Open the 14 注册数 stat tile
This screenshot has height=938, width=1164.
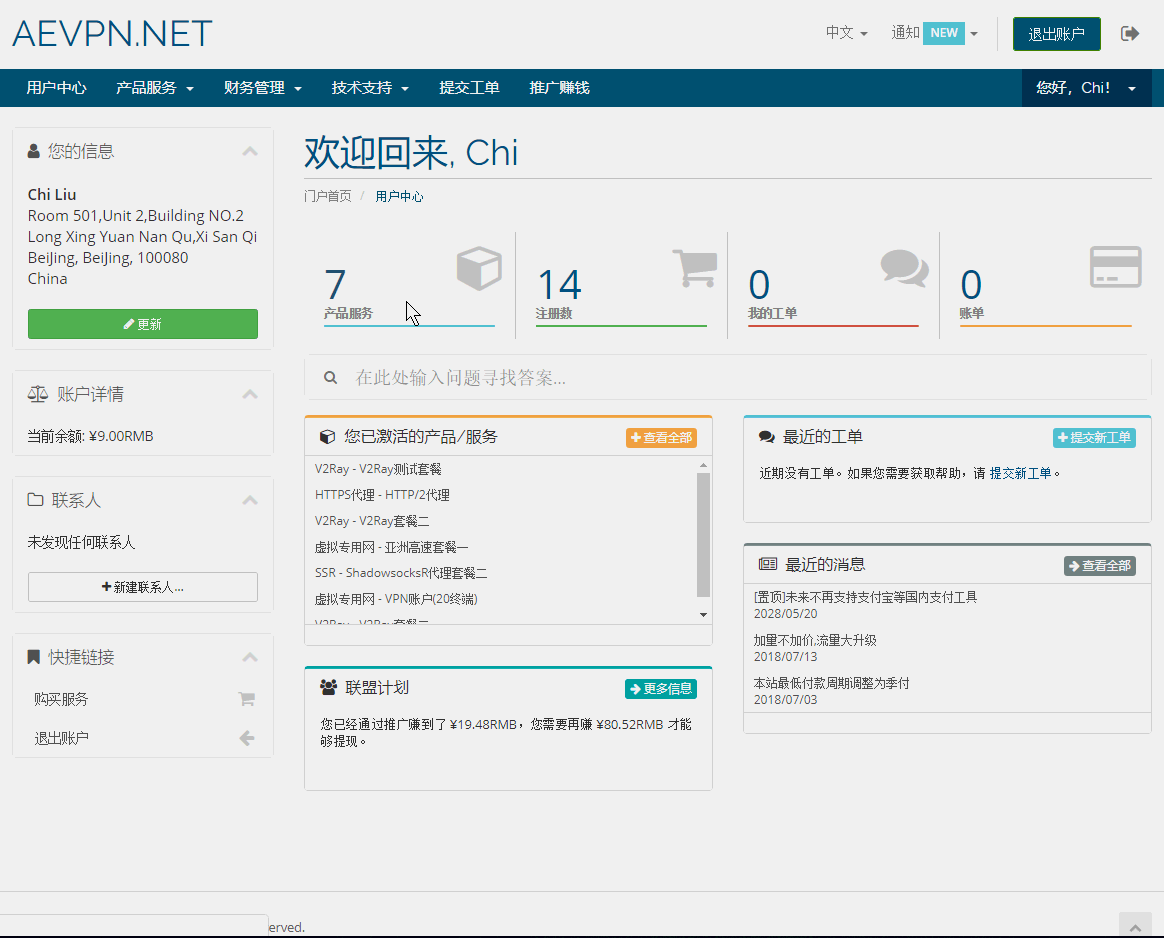coord(621,286)
